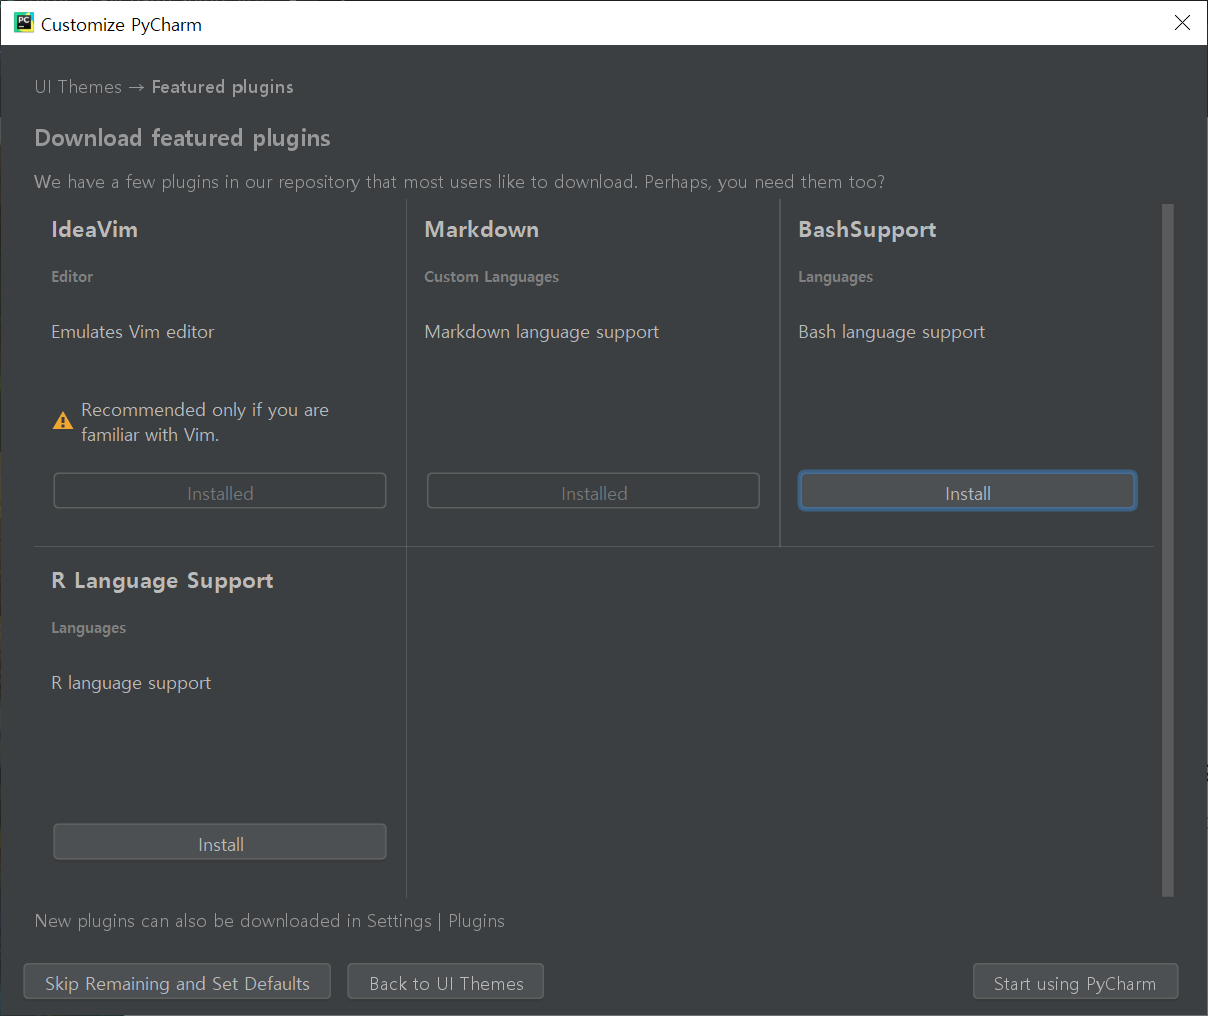
Task: Click the Markdown plugin title
Action: coord(482,229)
